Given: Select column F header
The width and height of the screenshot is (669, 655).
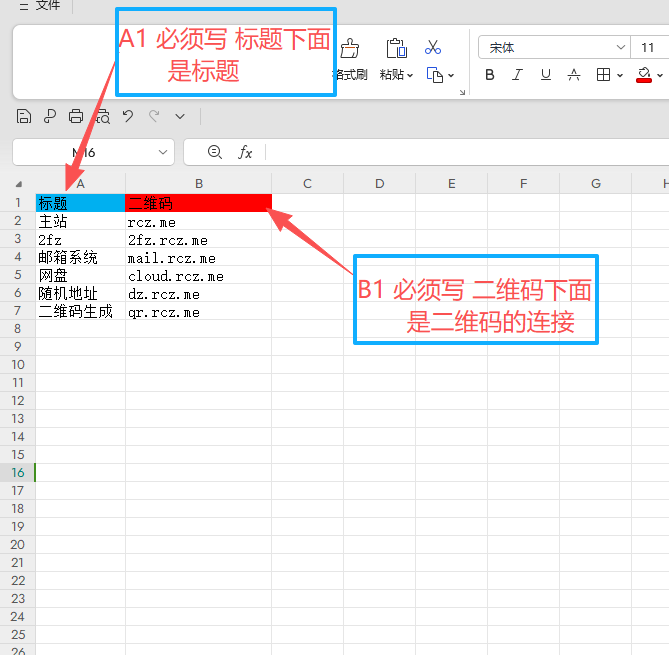Looking at the screenshot, I should tap(524, 183).
